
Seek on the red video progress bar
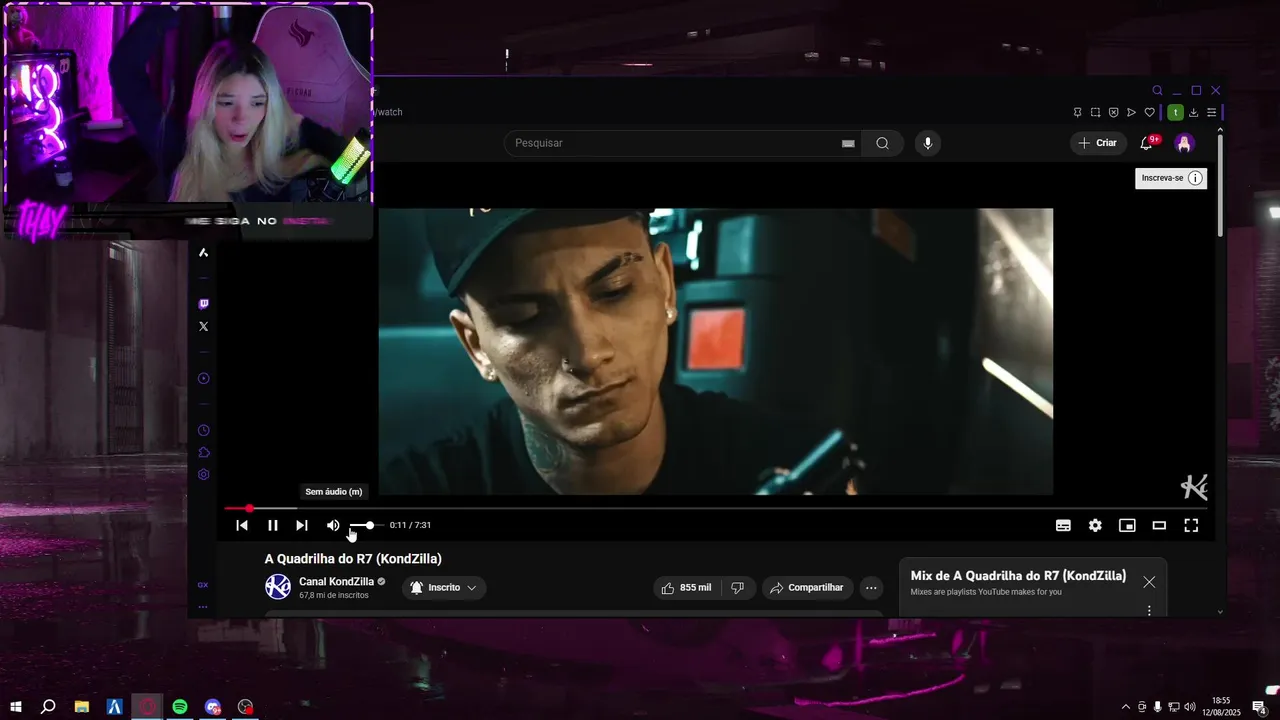coord(715,508)
